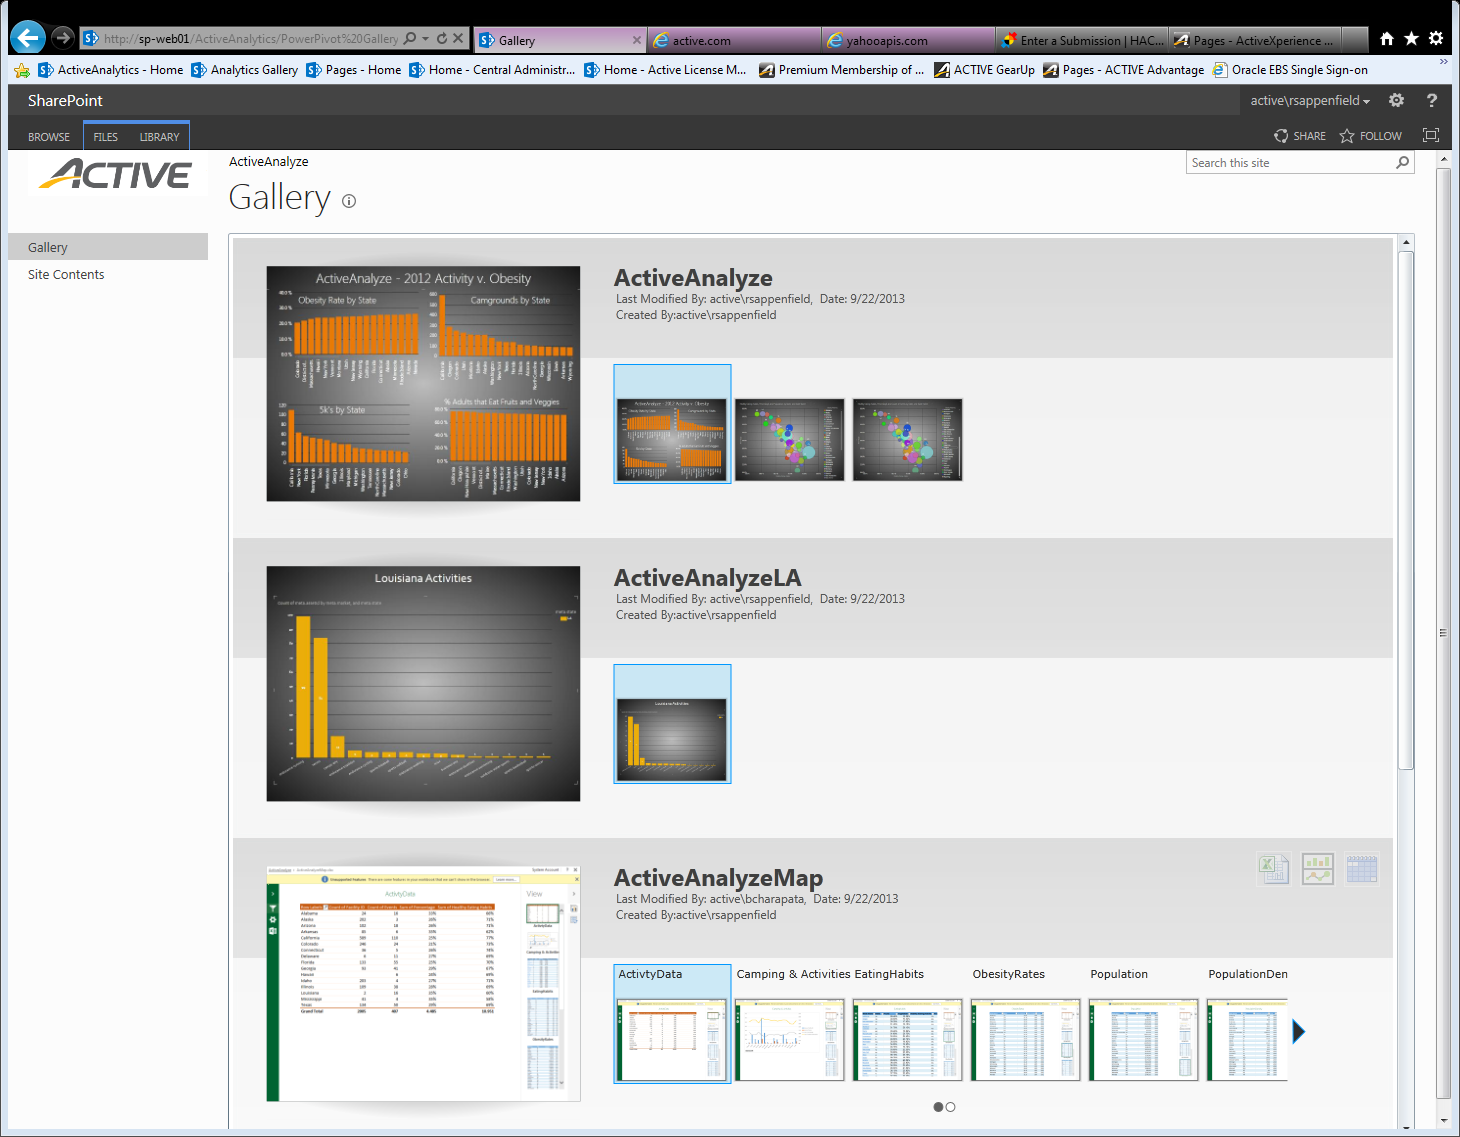The image size is (1460, 1137).
Task: Select Population sheet thumbnail
Action: (x=1144, y=1040)
